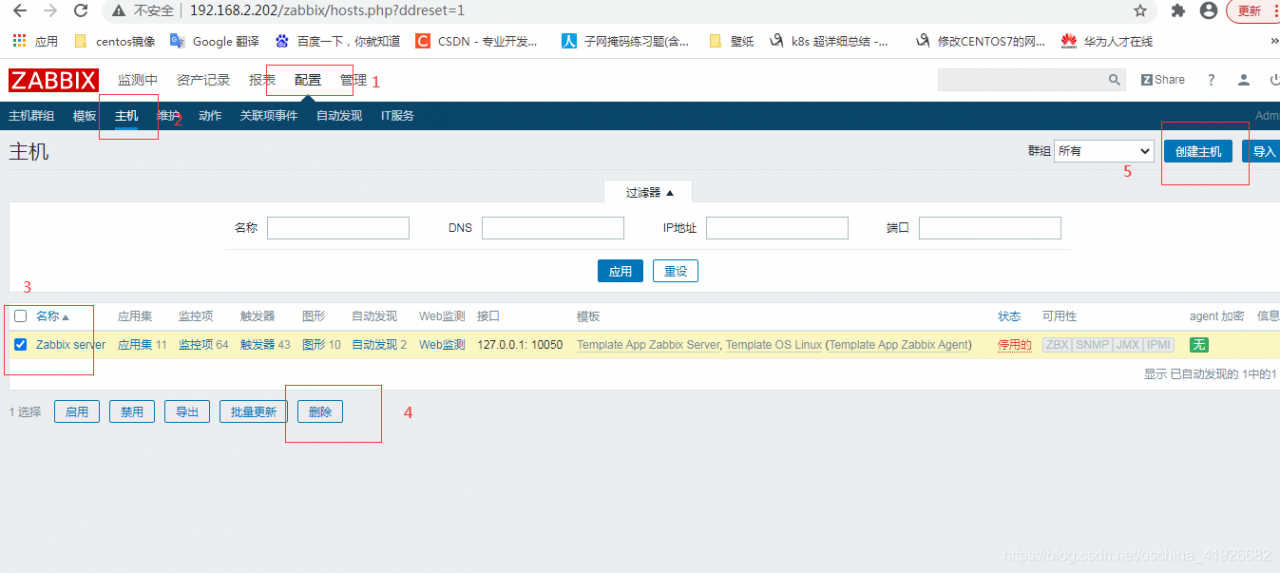
Task: Open the Template App Zabbix Server link
Action: tap(648, 345)
